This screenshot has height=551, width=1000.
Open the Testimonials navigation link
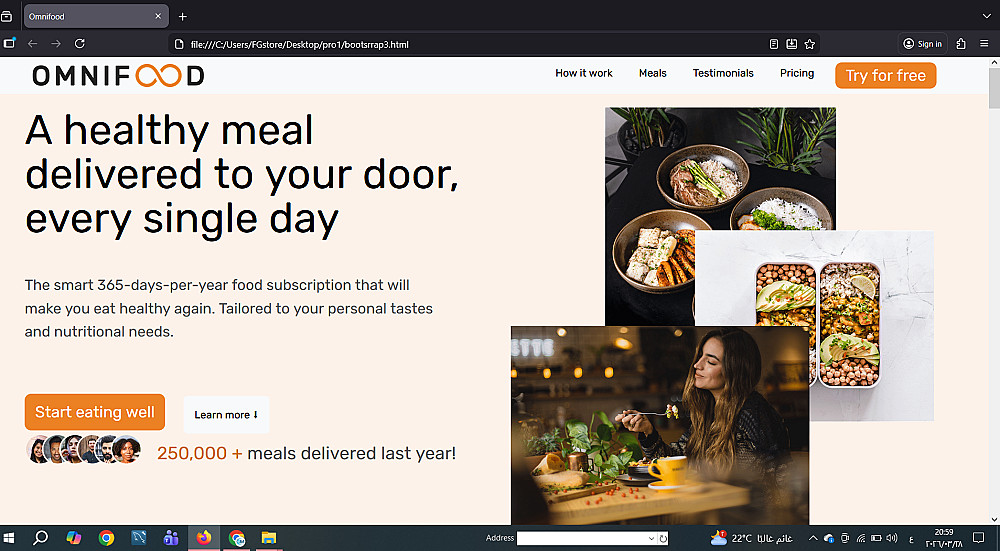(723, 73)
